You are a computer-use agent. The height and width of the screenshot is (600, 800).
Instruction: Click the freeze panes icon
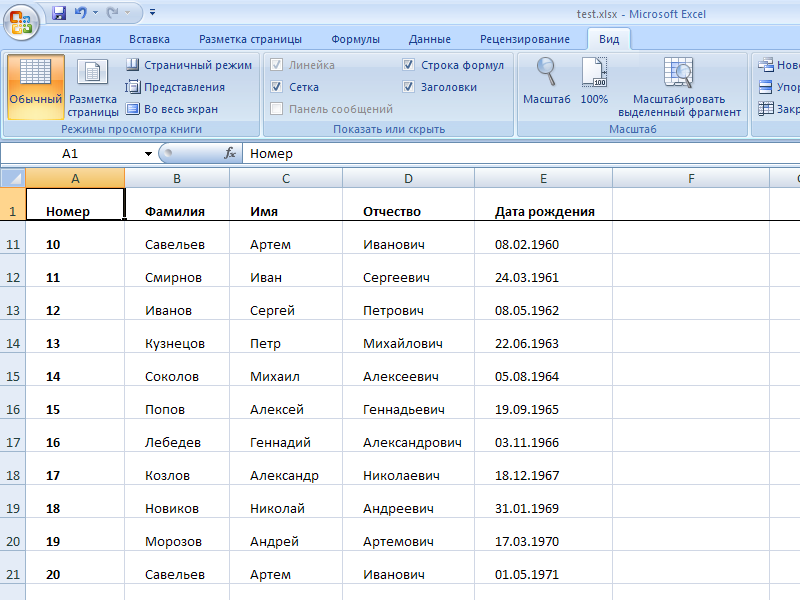(x=766, y=109)
